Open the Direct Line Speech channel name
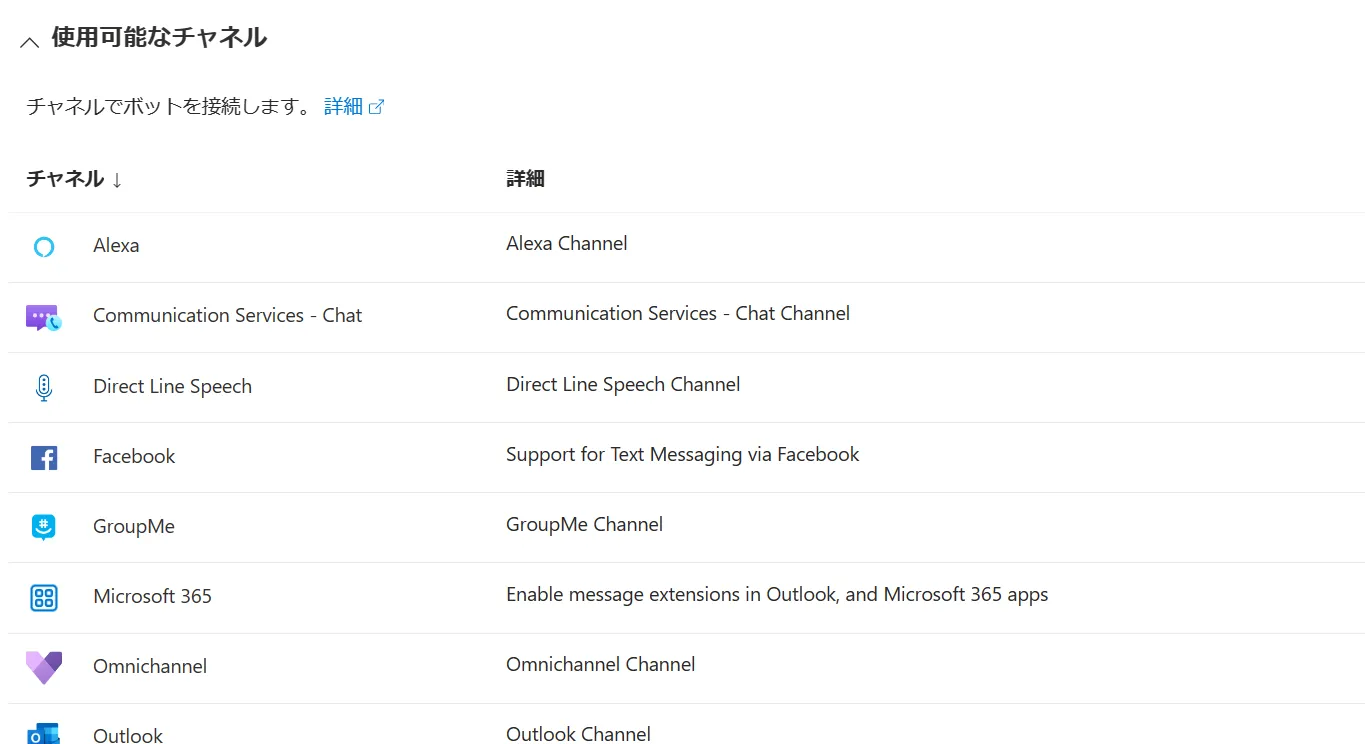This screenshot has height=744, width=1365. [172, 387]
